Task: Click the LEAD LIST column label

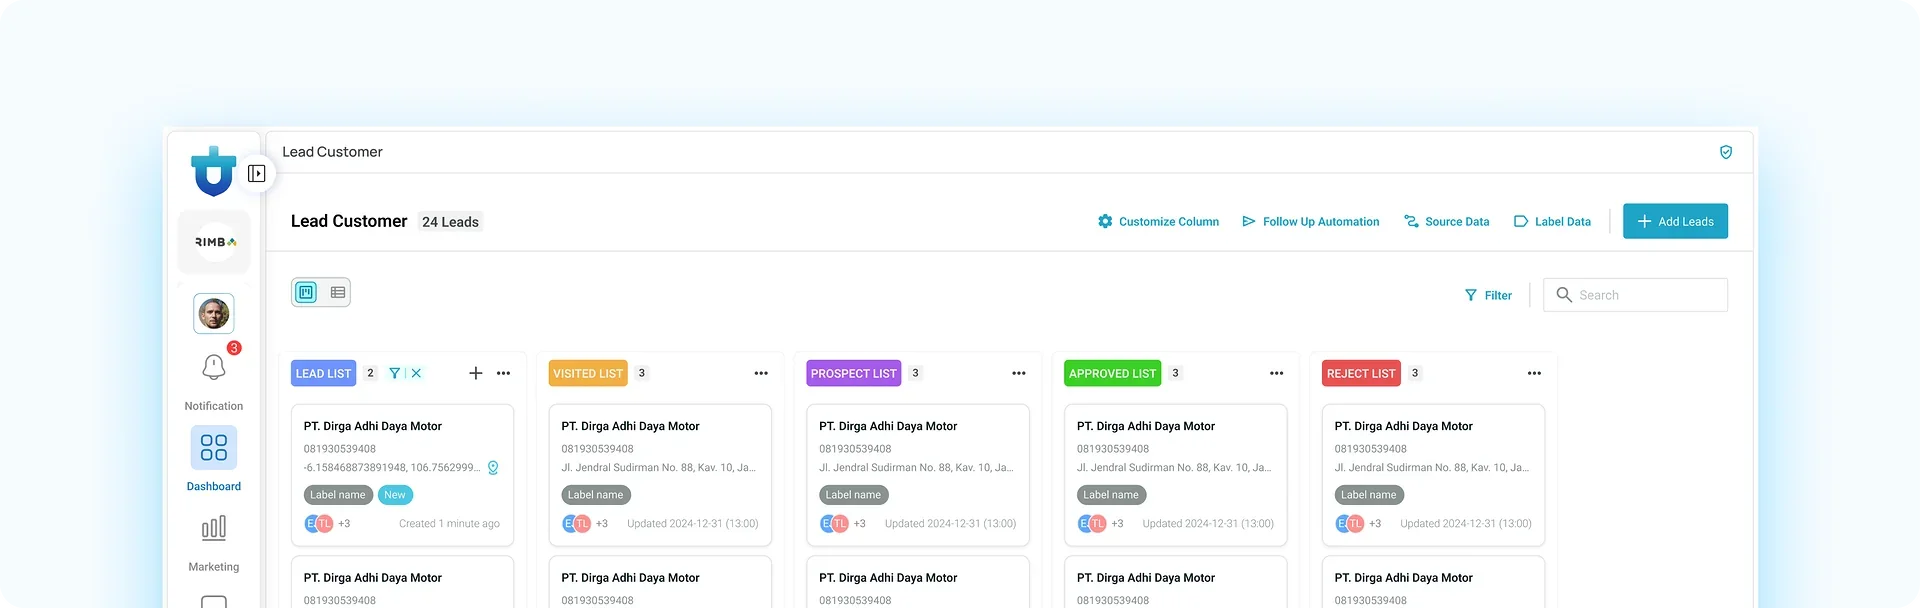Action: point(323,373)
